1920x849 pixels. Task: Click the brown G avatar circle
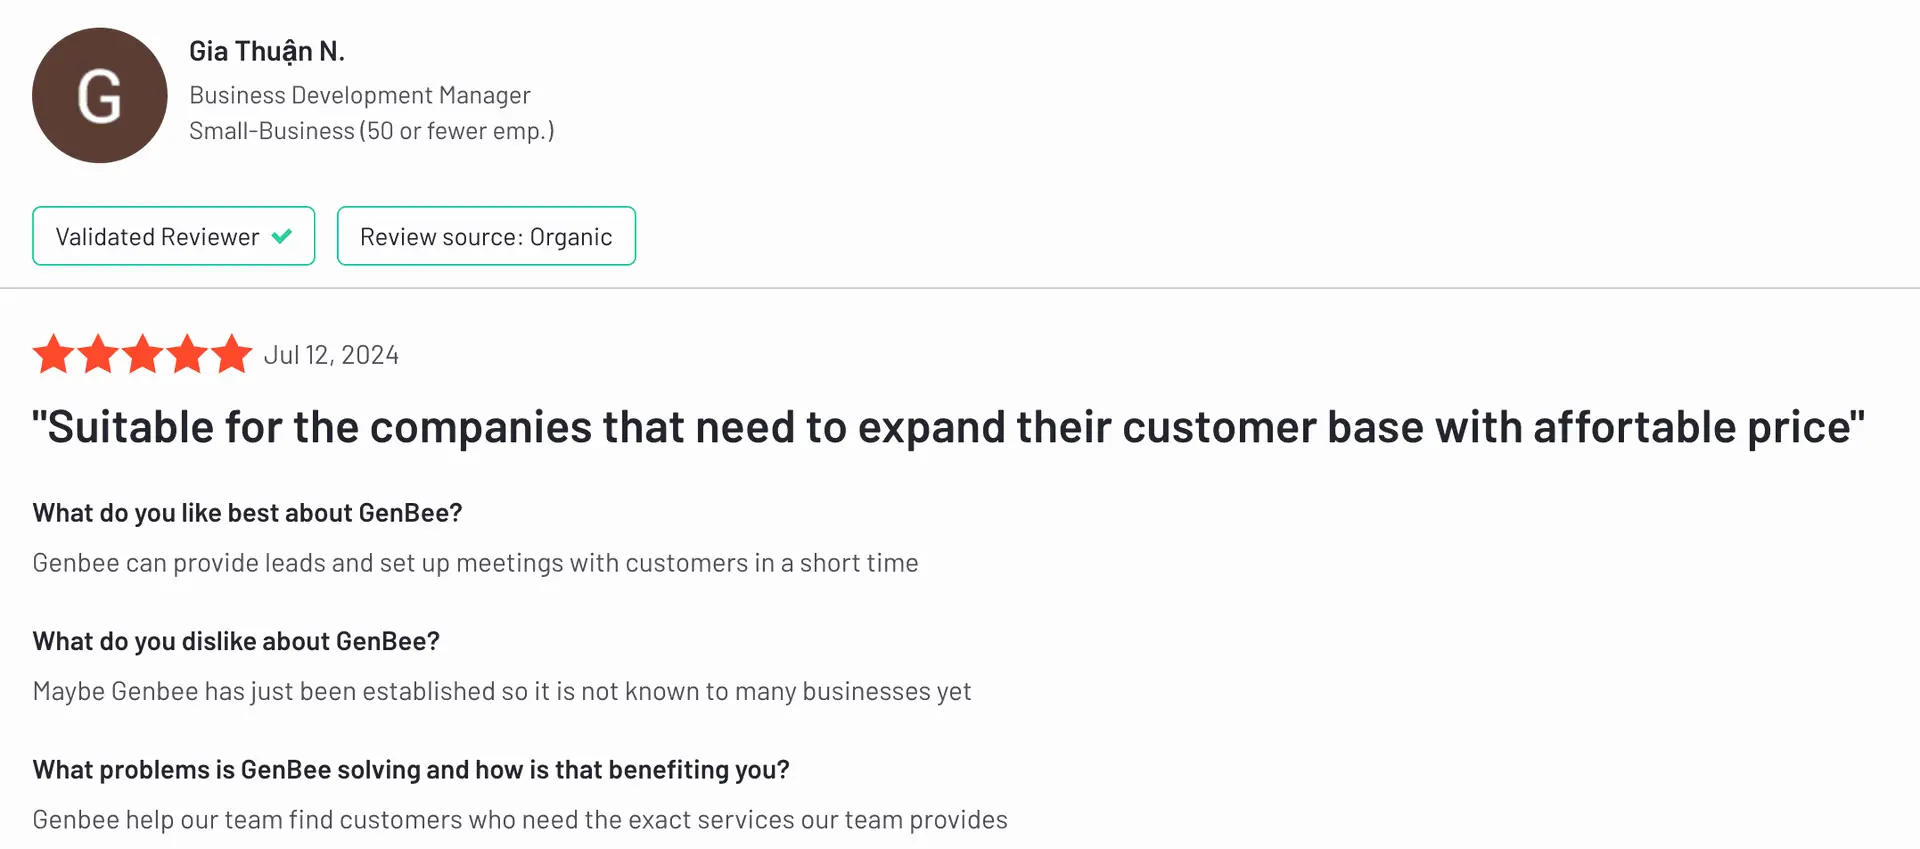(100, 96)
